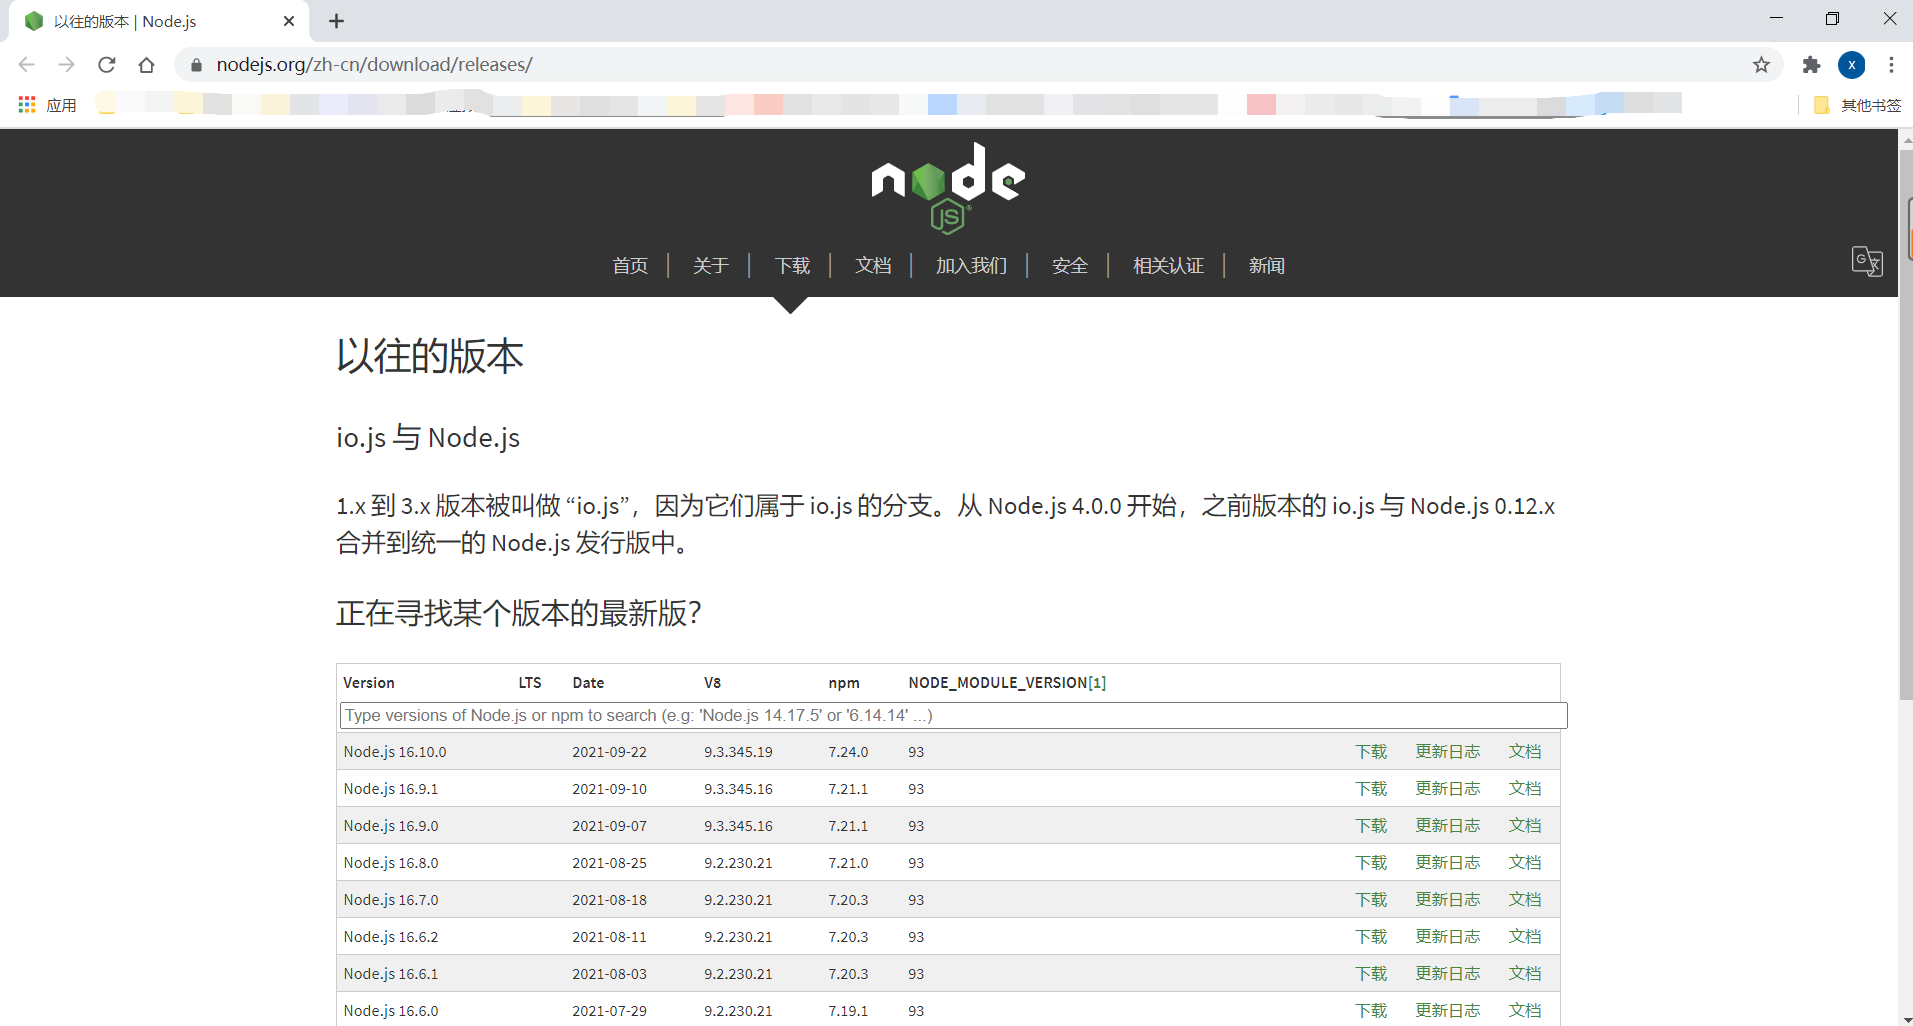Open docs for Node.js 16.6.1

[x=1525, y=974]
